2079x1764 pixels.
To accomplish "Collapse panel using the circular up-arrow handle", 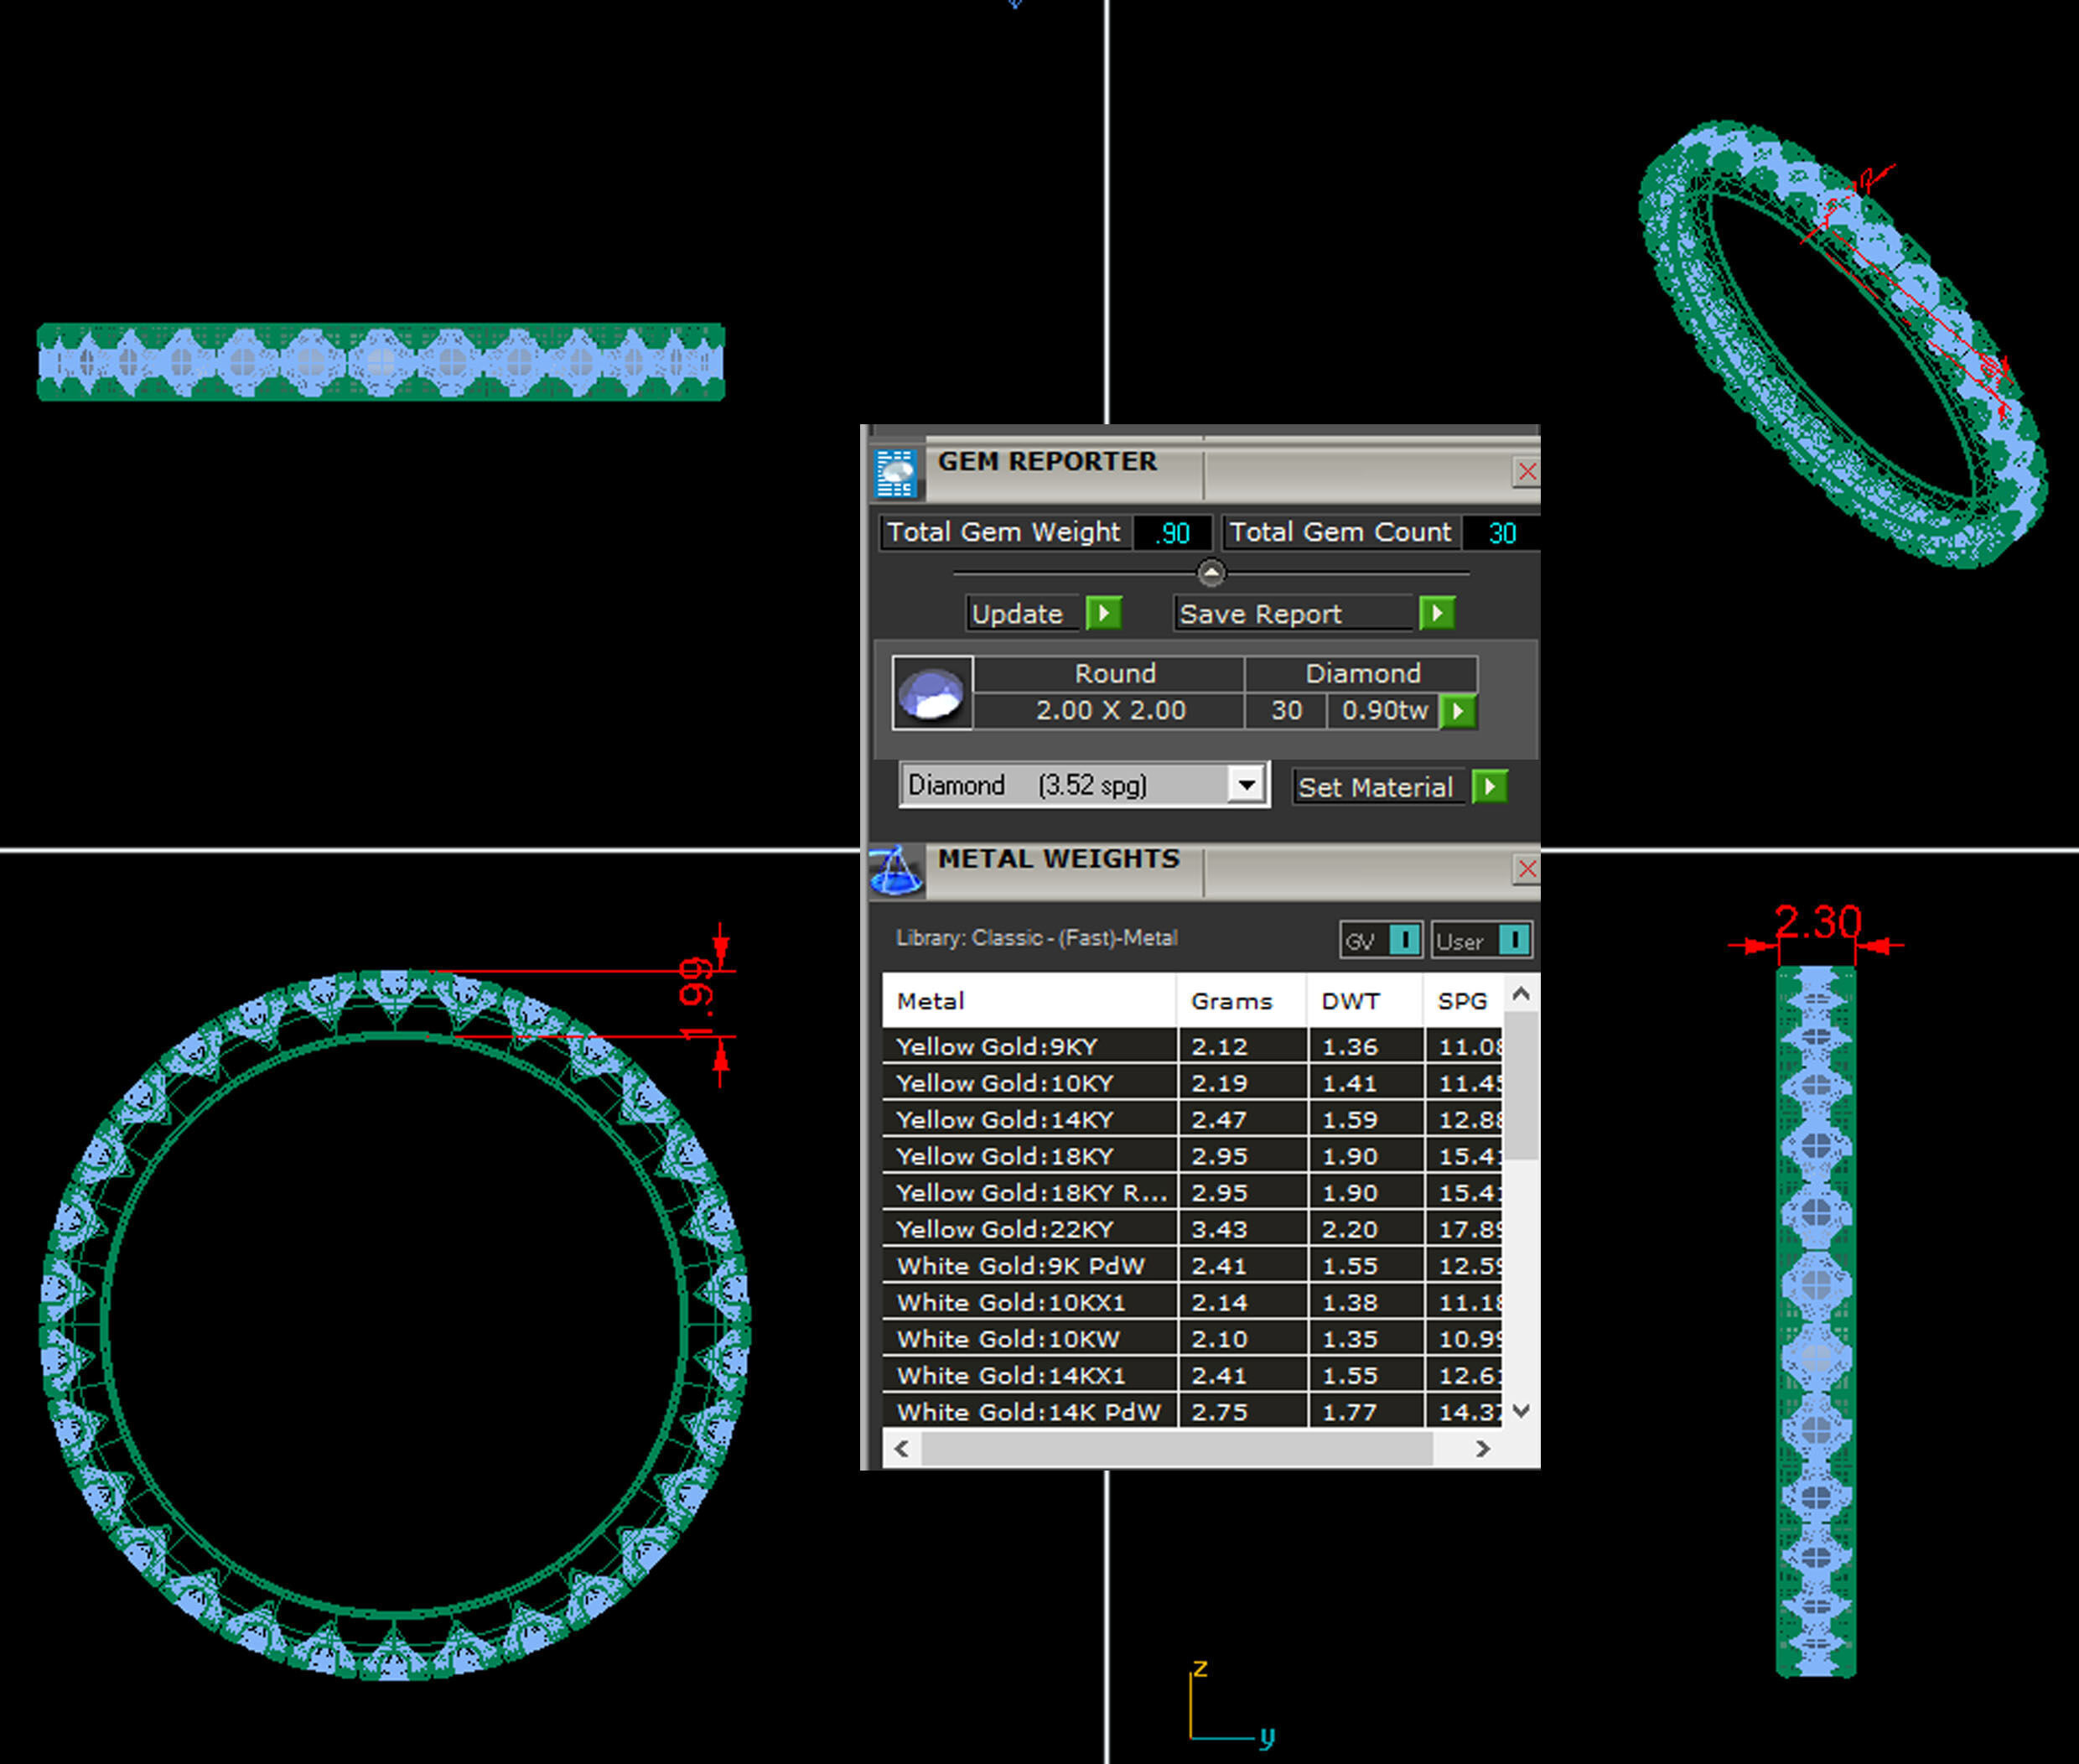I will tap(1210, 573).
